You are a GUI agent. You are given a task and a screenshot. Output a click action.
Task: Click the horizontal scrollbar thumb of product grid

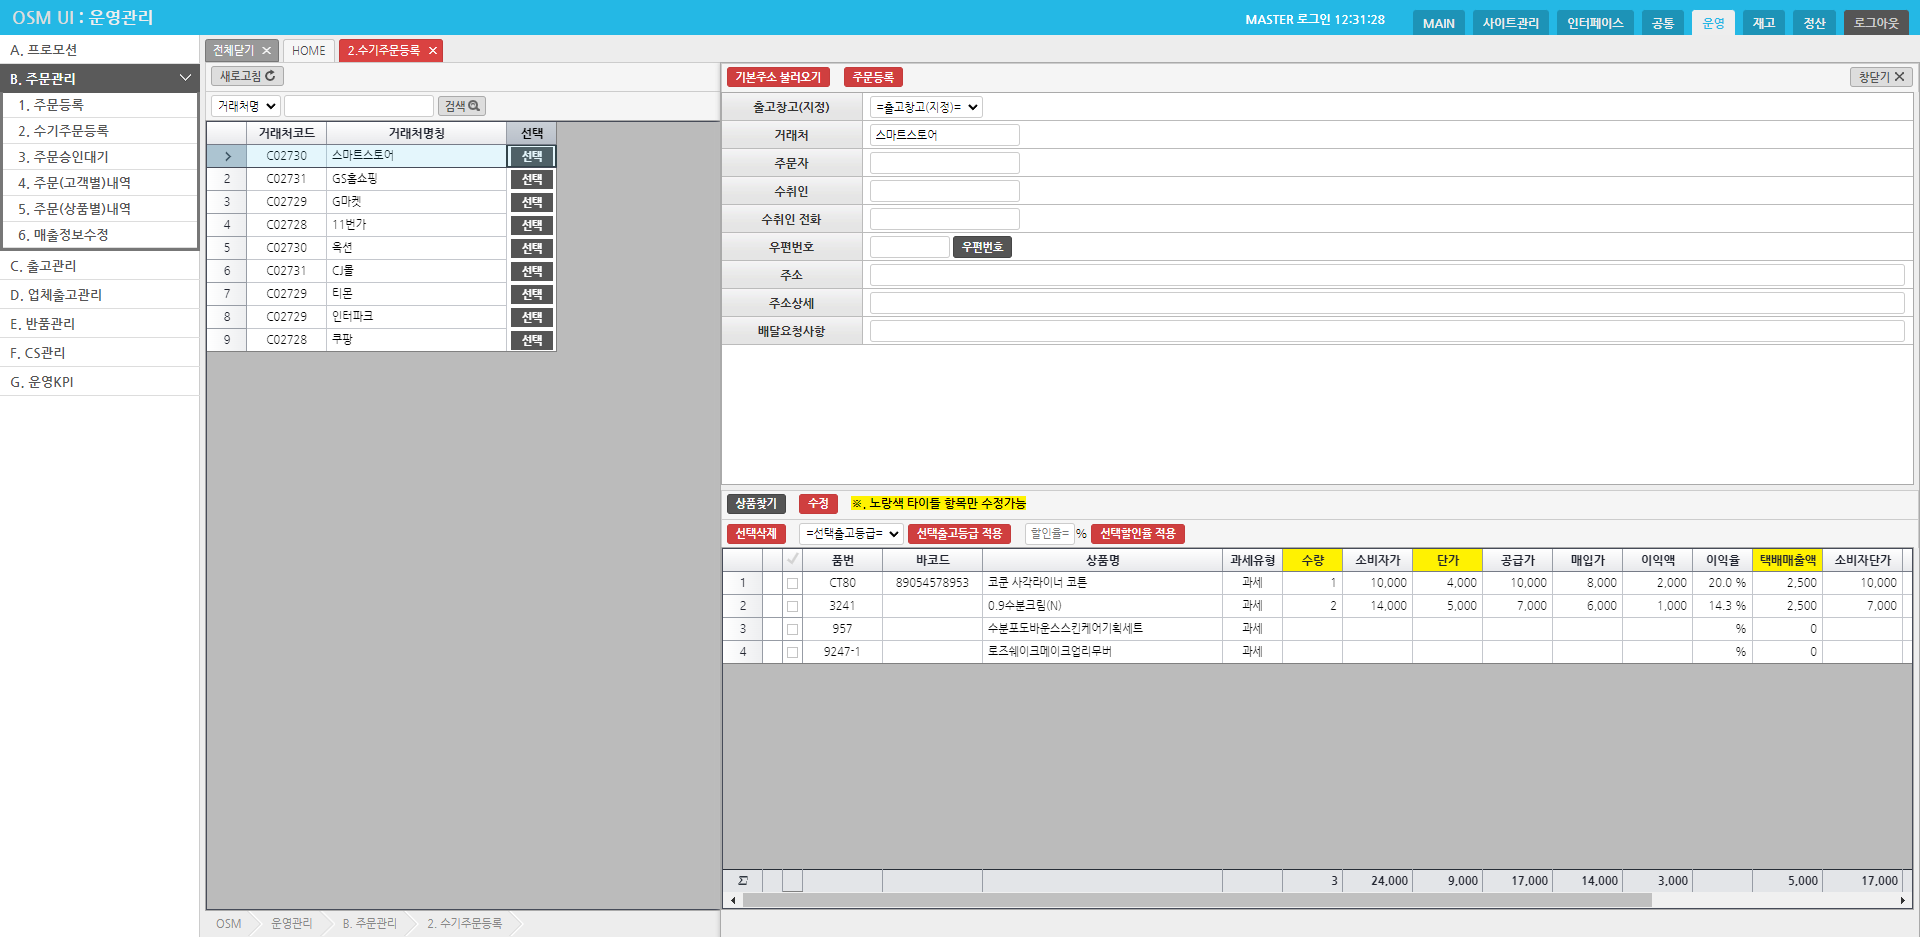(1197, 901)
